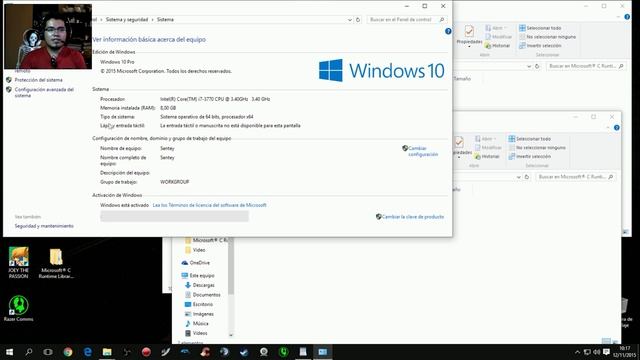Choose 'Invertir selección' in back Explorer window
Image resolution: width=640 pixels, height=360 pixels.
[x=540, y=46]
